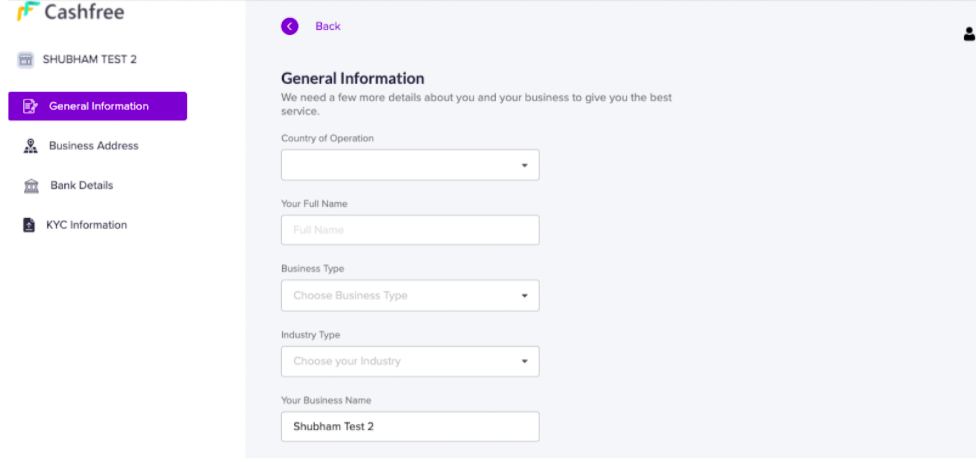This screenshot has height=462, width=976.
Task: Click the store icon beside SHUBHAM TEST 2
Action: [x=26, y=60]
